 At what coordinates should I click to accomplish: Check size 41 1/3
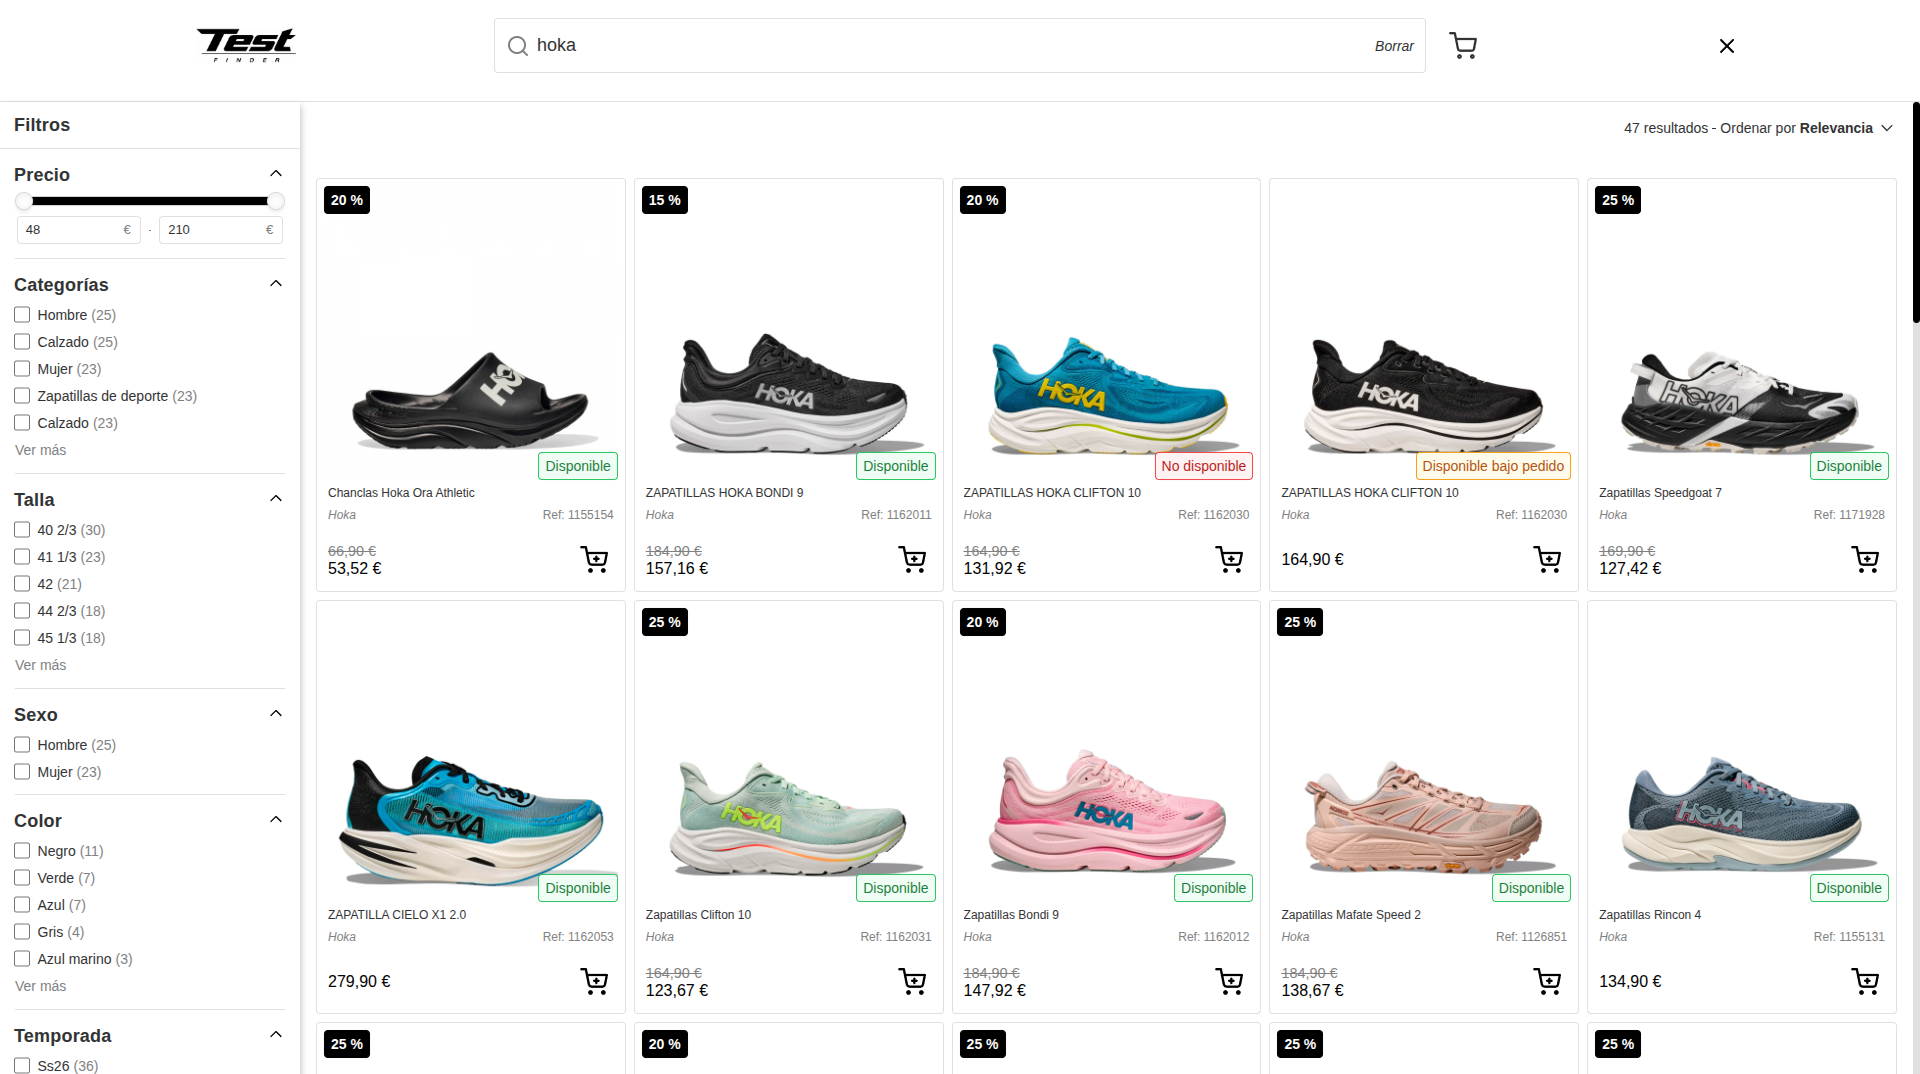click(x=22, y=557)
